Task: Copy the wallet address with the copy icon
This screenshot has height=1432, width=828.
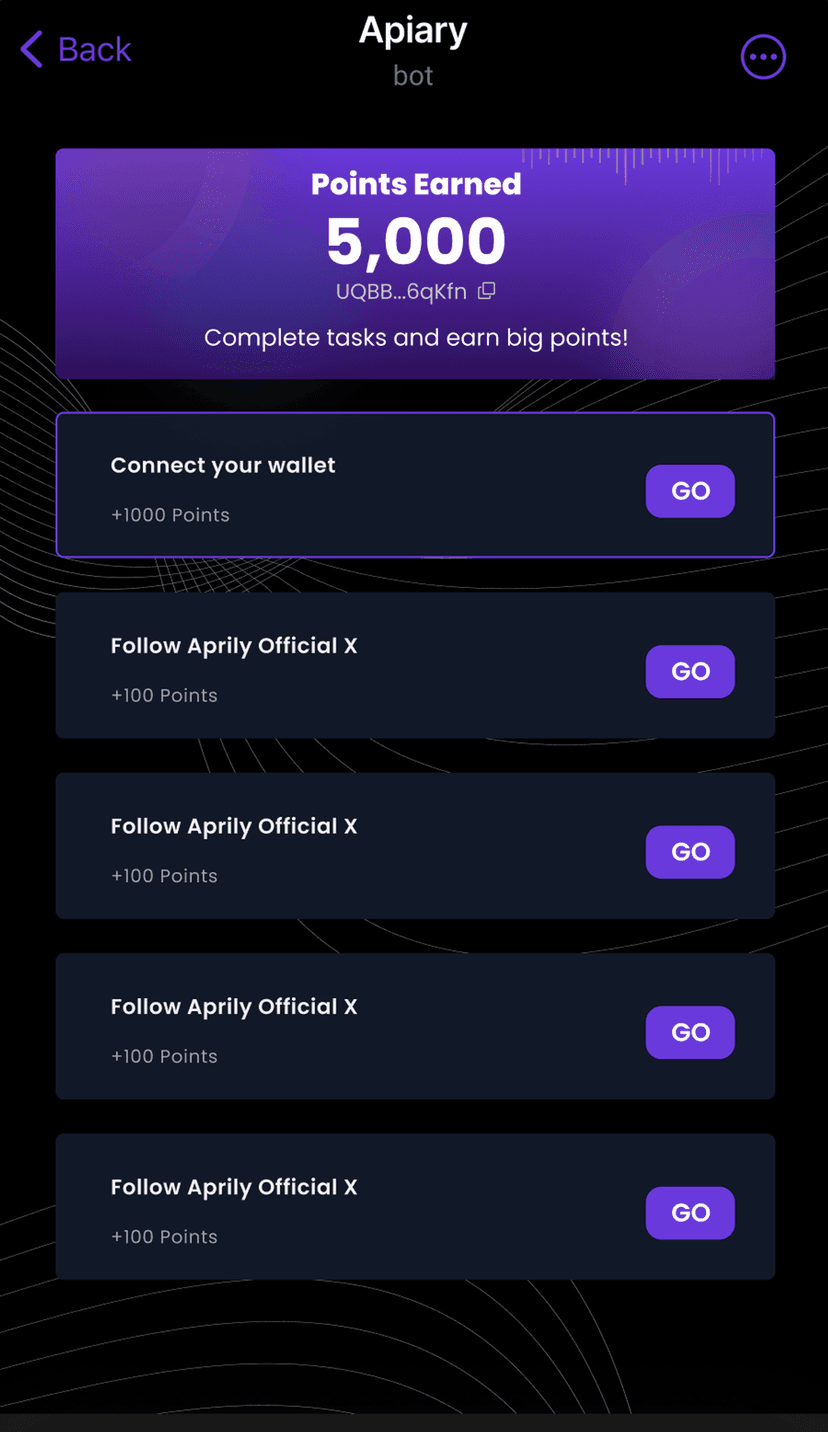Action: click(487, 291)
